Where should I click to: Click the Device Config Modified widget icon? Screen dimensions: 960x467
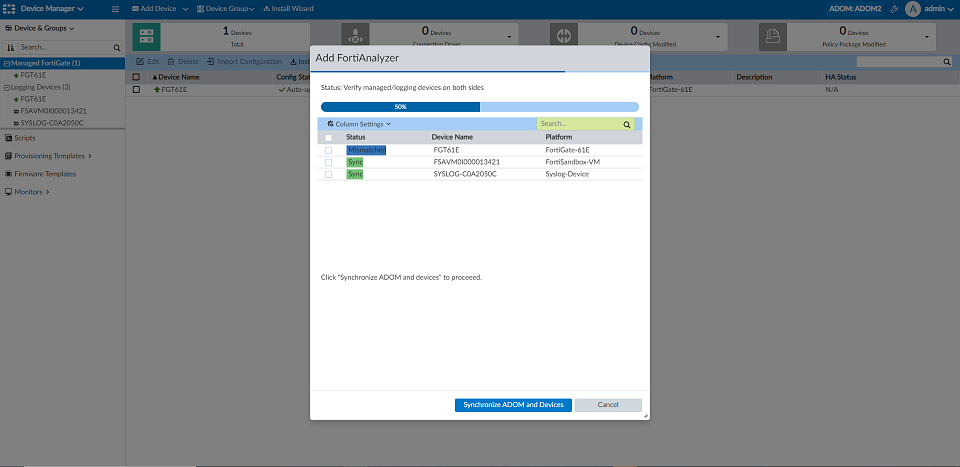(564, 37)
